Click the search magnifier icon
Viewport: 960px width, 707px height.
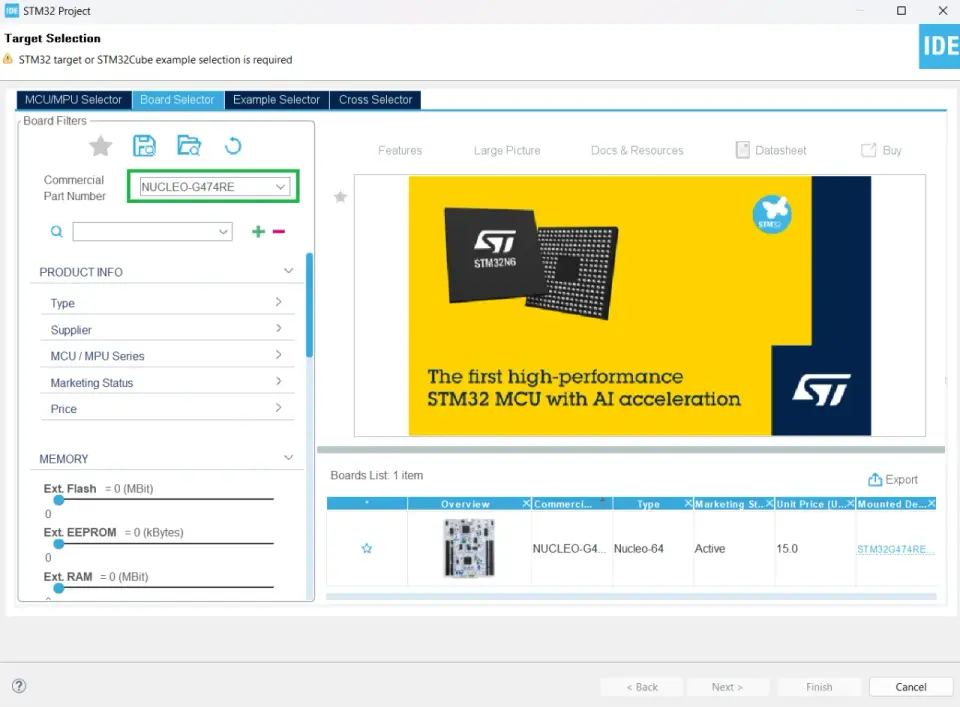click(x=56, y=231)
